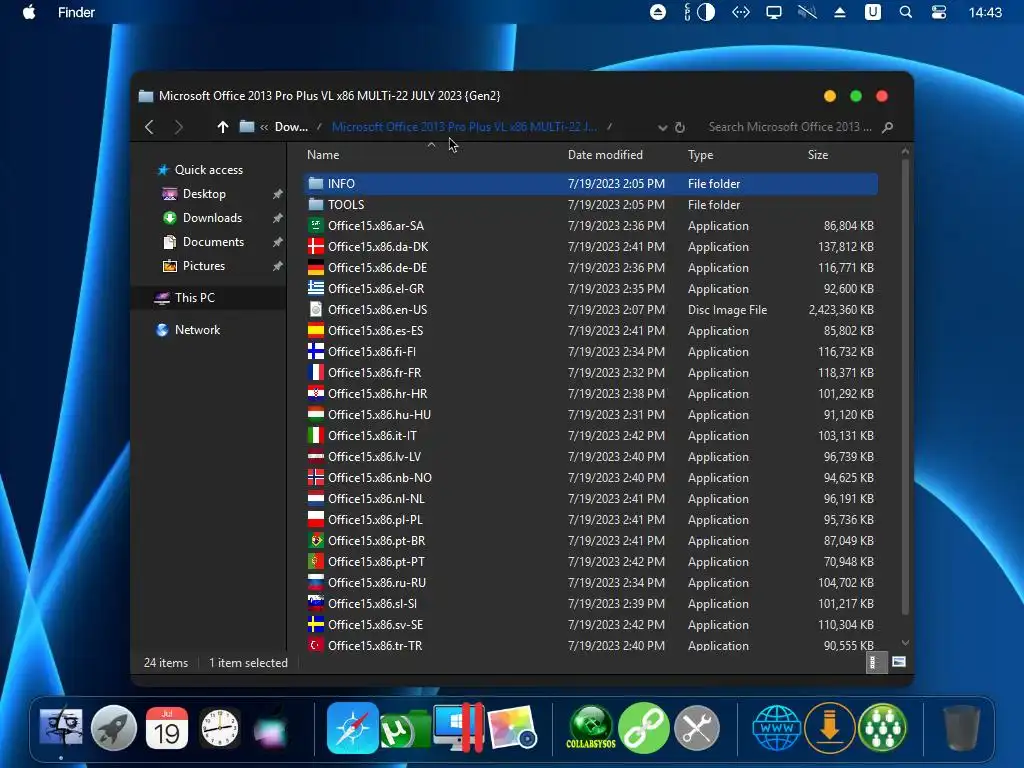Open the INFO folder icon
The image size is (1024, 768).
[x=316, y=184]
